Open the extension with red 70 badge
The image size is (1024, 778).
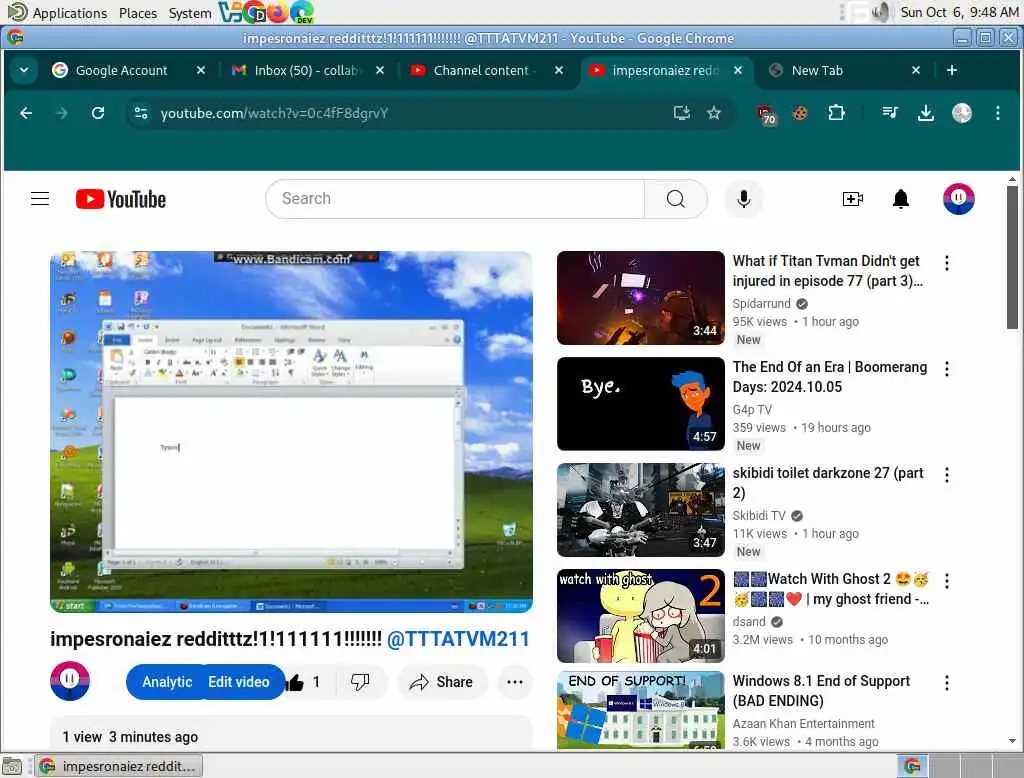coord(765,114)
